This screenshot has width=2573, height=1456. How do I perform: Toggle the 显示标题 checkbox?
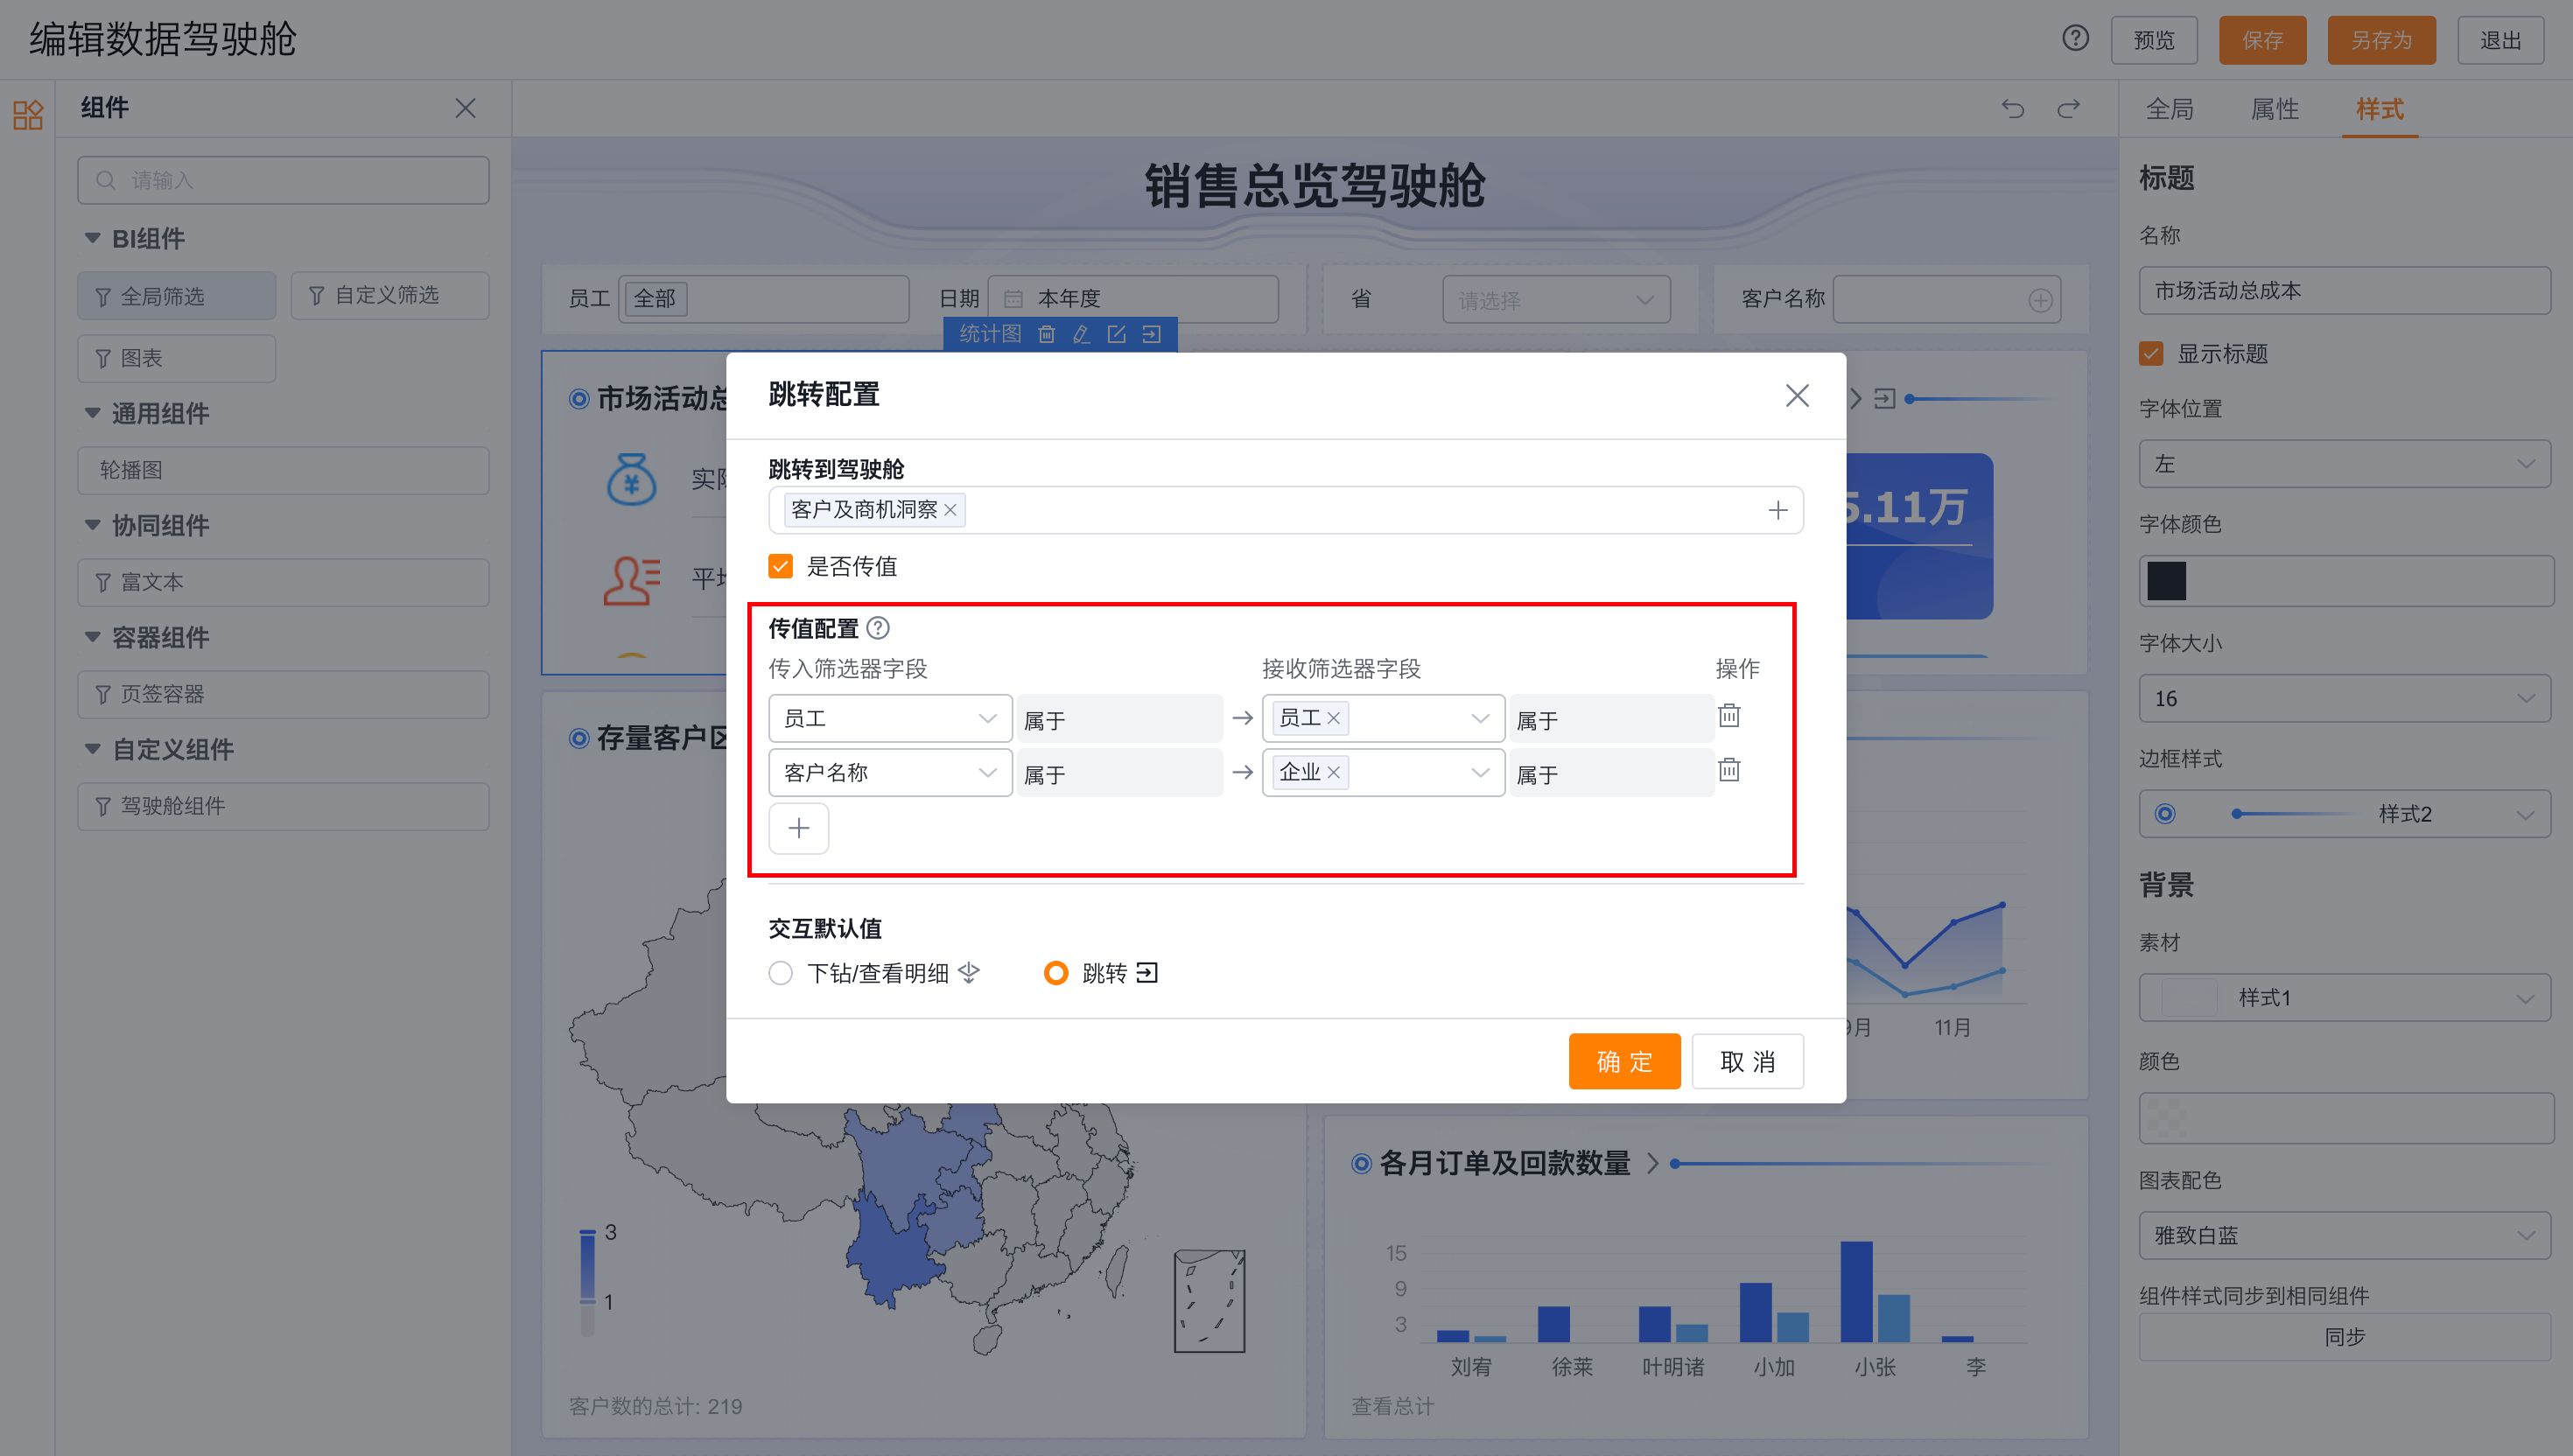point(2151,353)
